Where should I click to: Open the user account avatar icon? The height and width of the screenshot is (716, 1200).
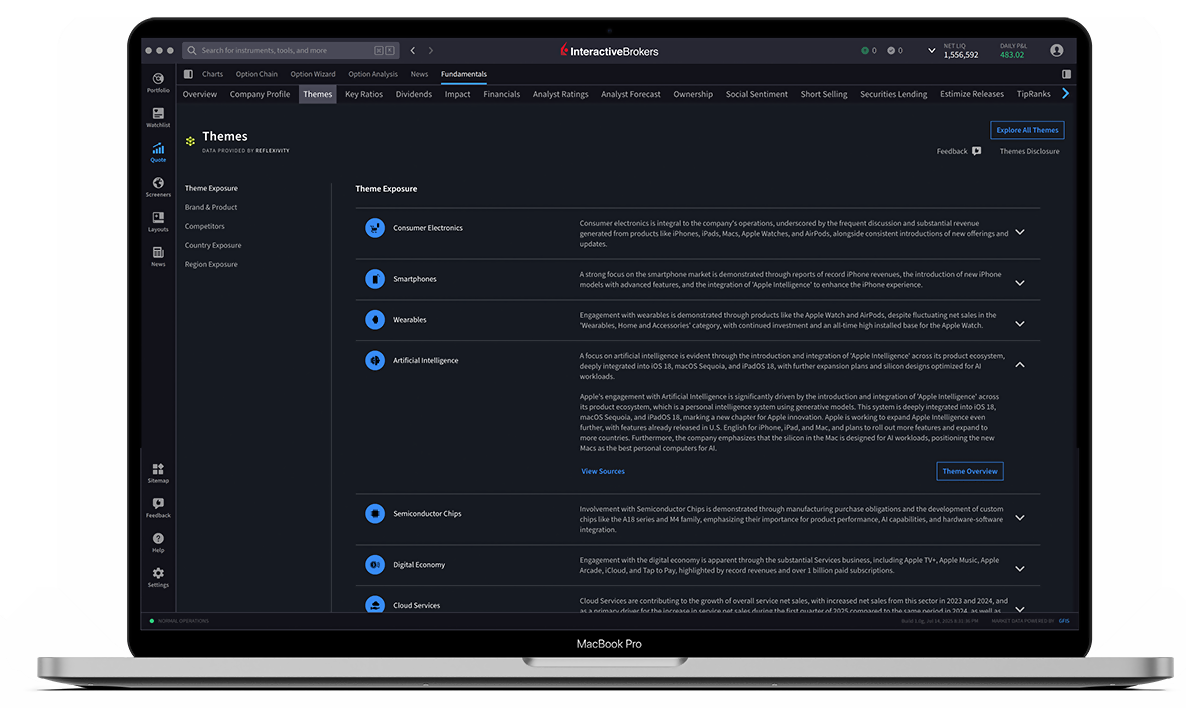(1057, 50)
